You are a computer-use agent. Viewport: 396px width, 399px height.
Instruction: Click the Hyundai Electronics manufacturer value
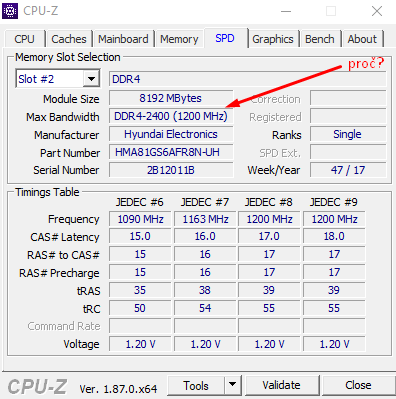(x=171, y=134)
